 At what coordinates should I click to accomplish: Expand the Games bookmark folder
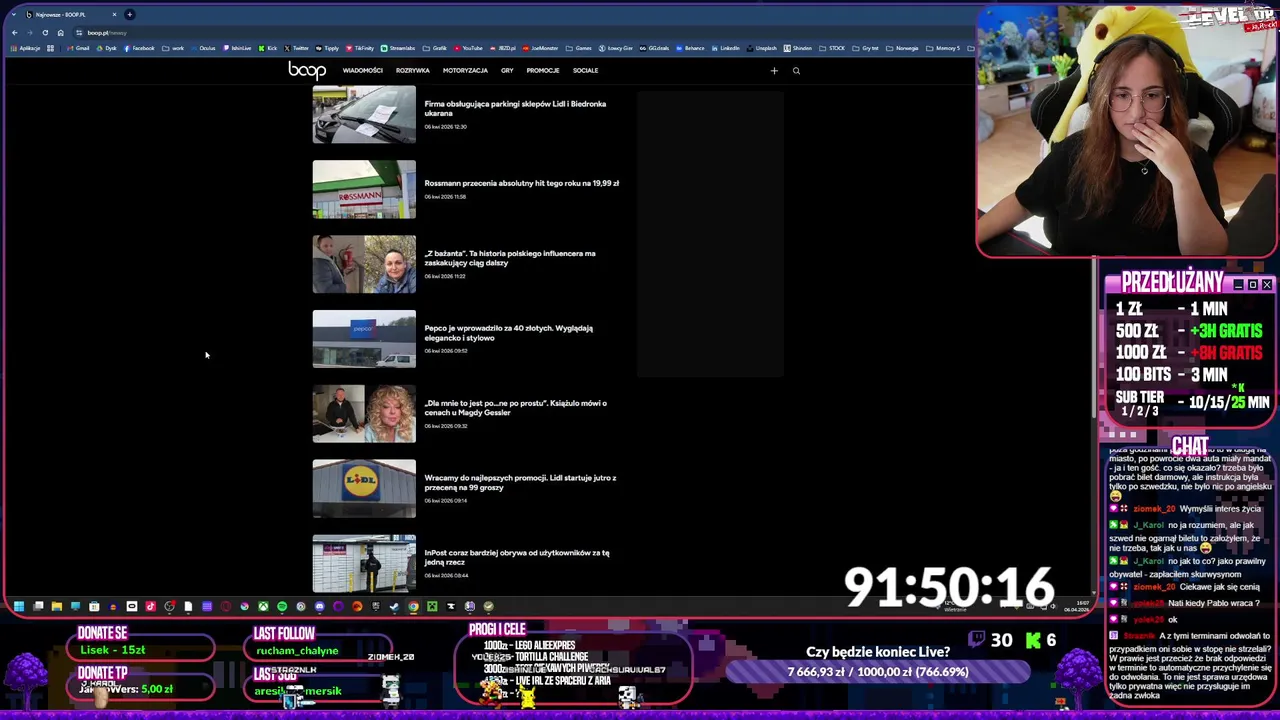(x=578, y=48)
